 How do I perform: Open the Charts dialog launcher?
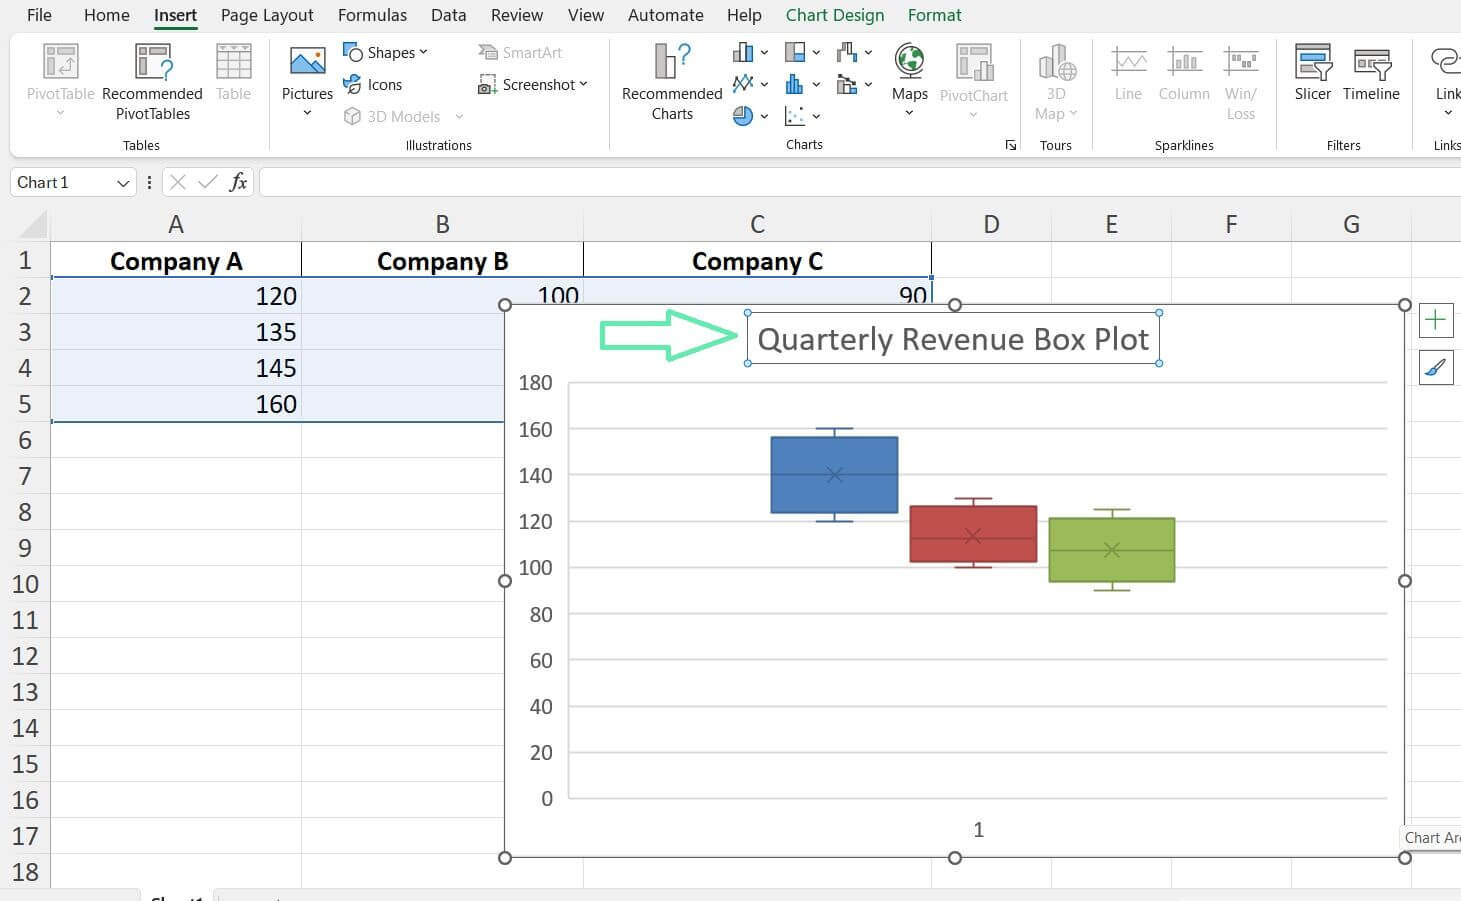tap(1010, 145)
